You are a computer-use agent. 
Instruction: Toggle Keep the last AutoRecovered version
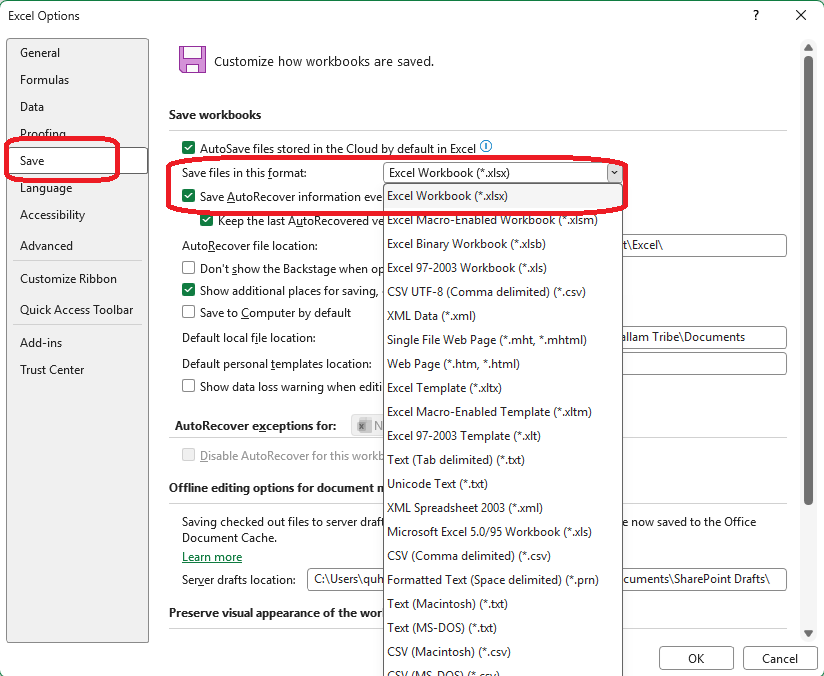[207, 220]
